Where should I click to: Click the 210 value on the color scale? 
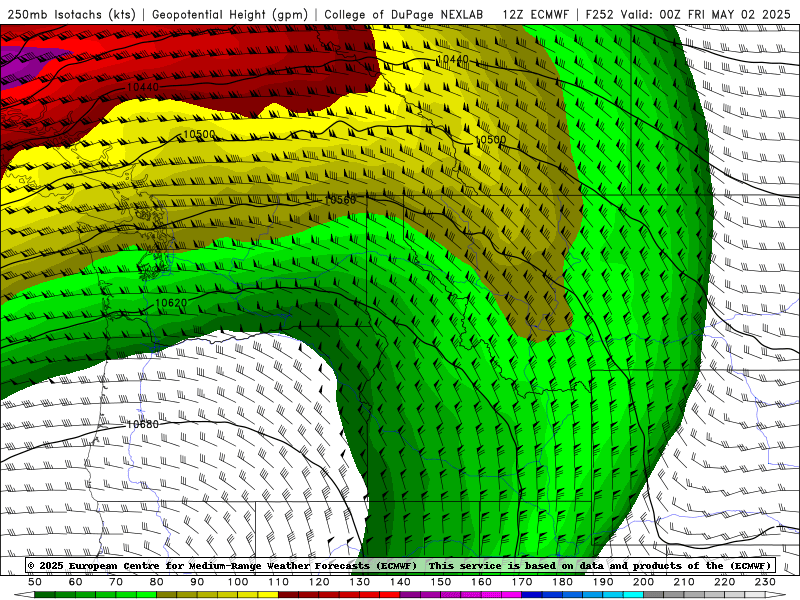[x=684, y=582]
